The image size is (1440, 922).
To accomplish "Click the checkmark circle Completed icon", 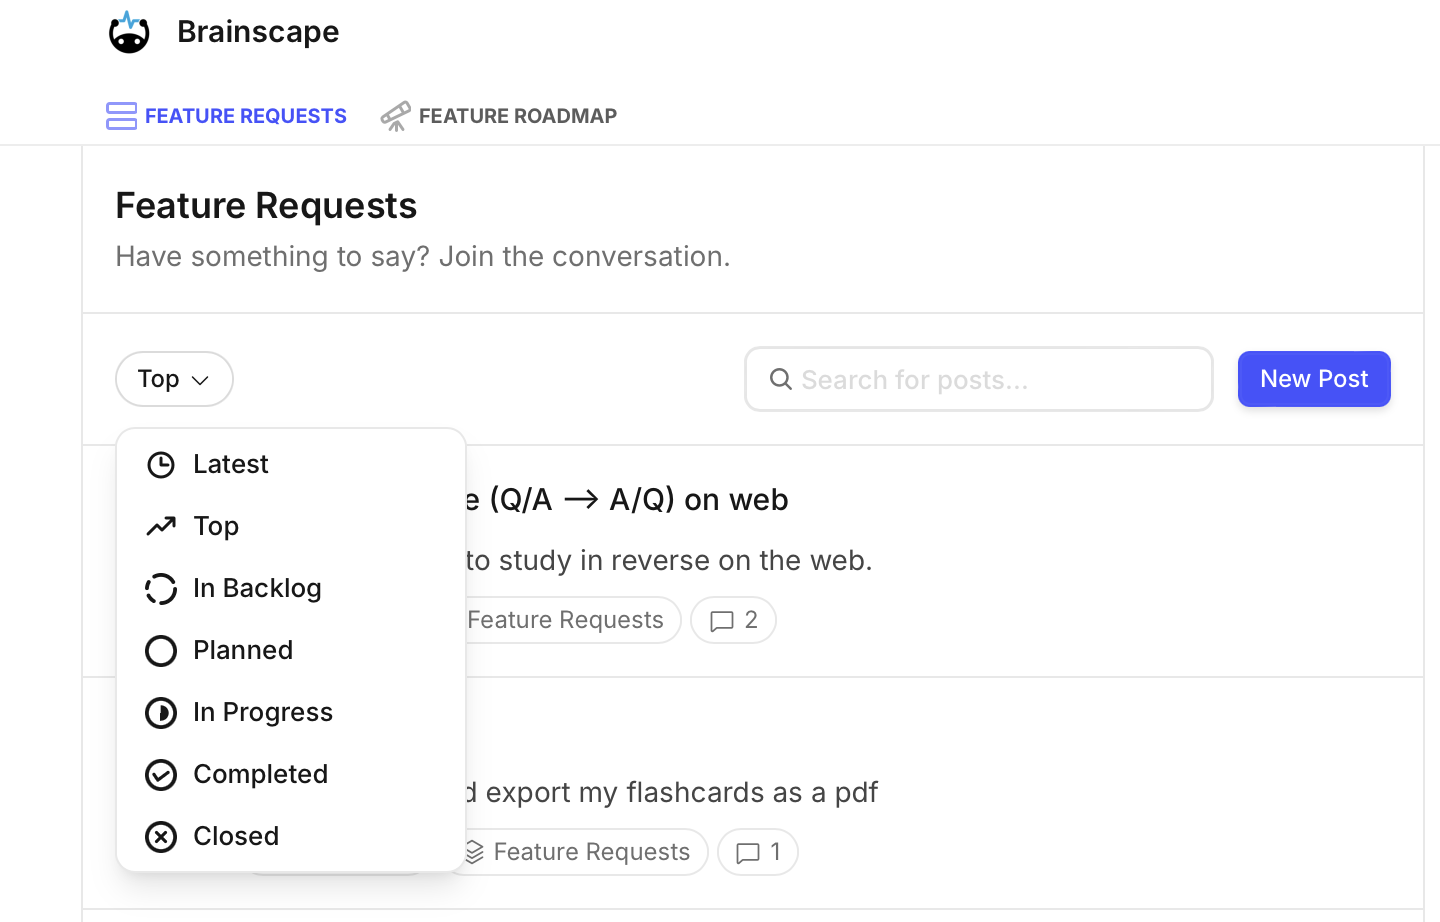I will pos(161,775).
